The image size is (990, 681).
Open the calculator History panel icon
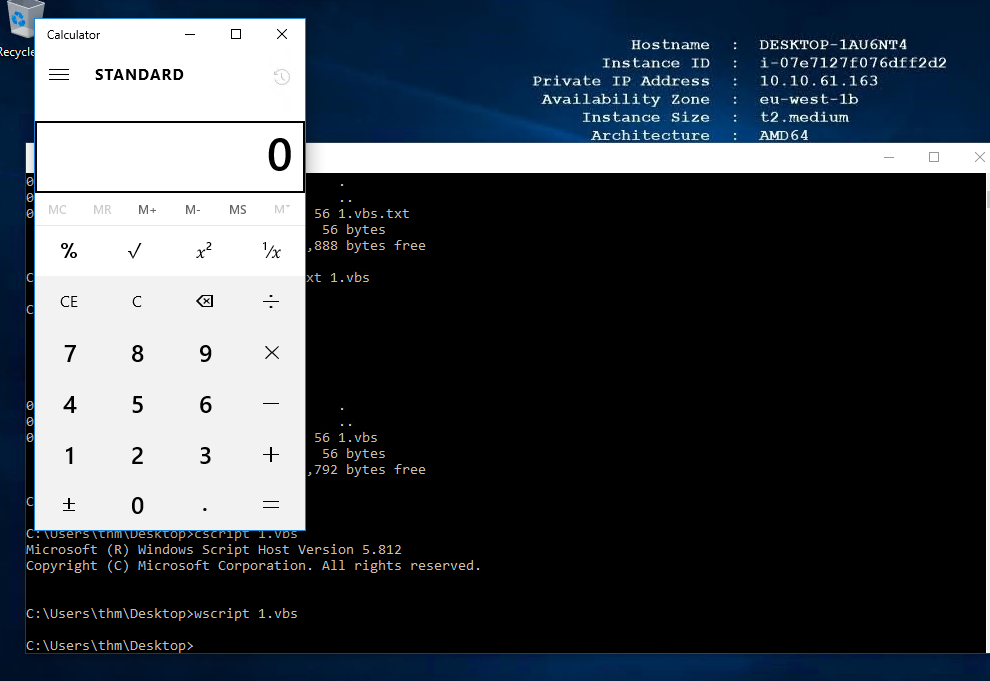click(x=282, y=77)
